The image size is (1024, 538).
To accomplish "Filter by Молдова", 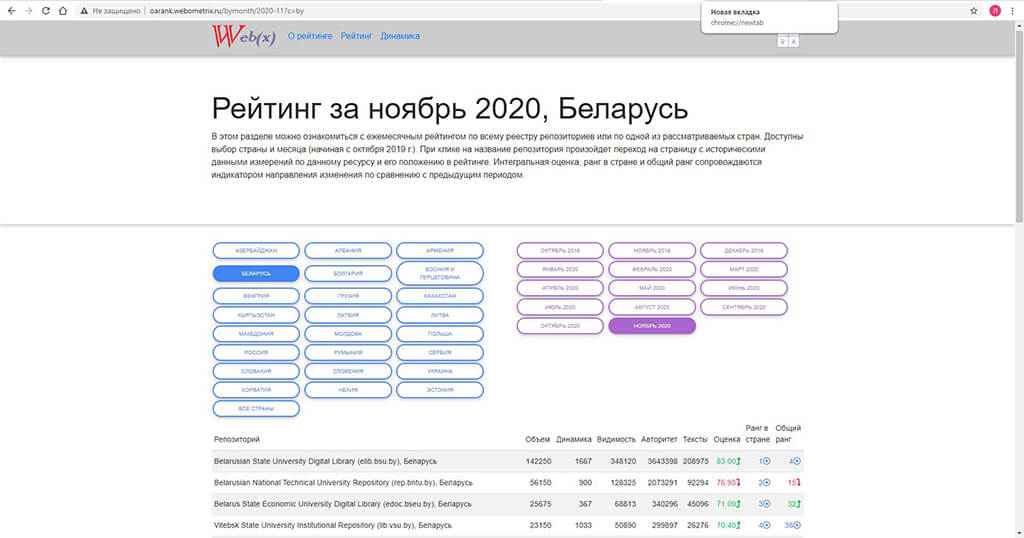I will click(348, 334).
